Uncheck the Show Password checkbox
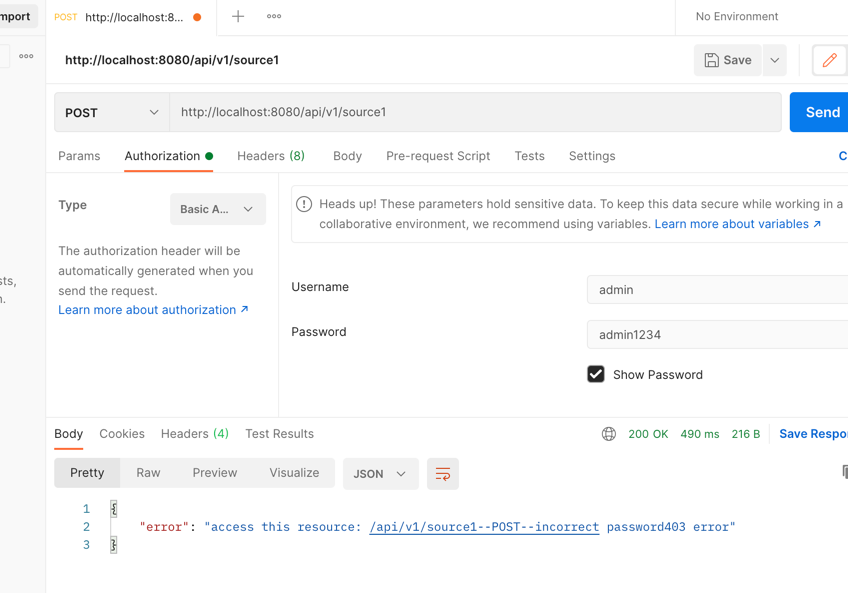Viewport: 848px width, 593px height. pyautogui.click(x=596, y=374)
